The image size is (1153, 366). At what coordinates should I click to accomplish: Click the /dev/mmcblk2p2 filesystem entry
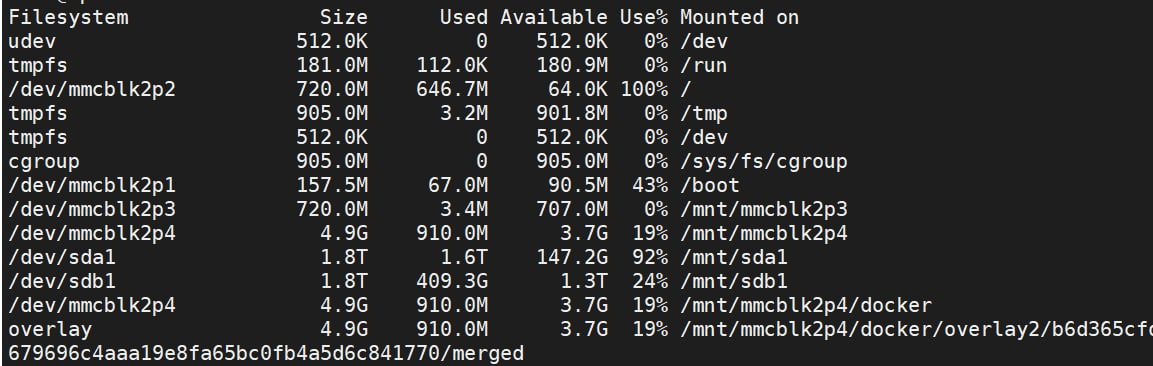[x=92, y=89]
